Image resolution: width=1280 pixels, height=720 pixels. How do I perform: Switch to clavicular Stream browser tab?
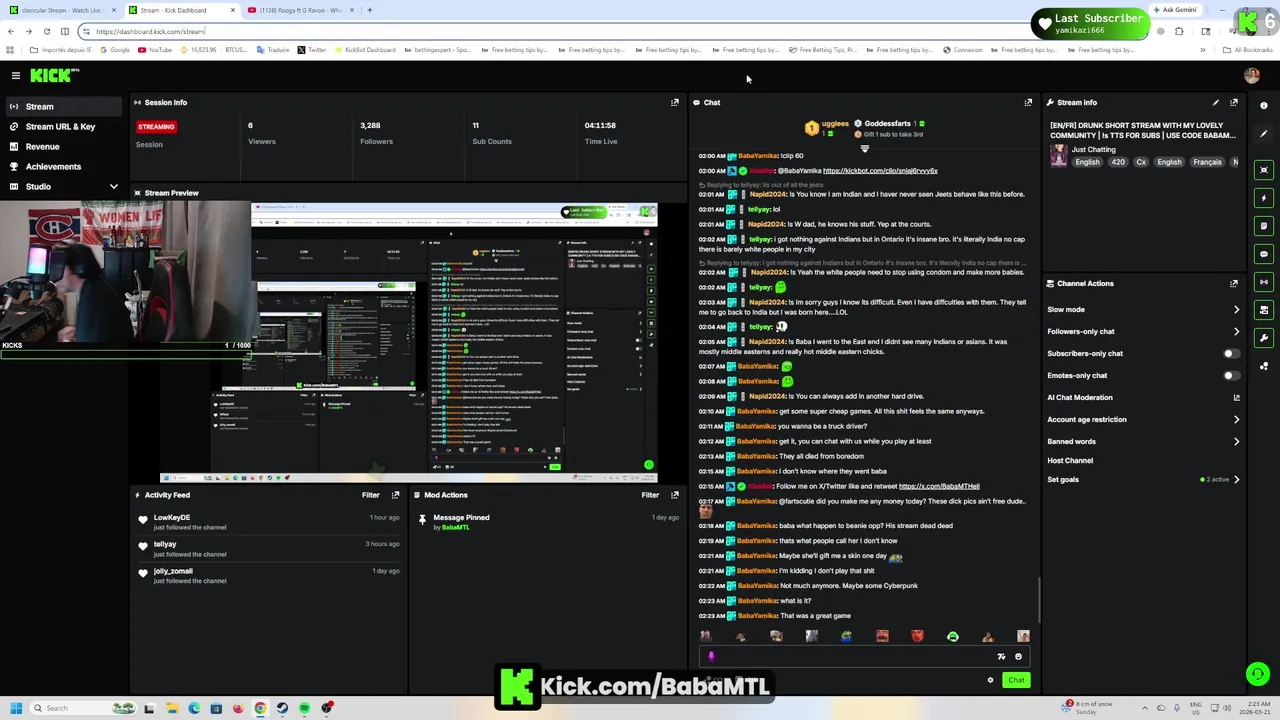coord(61,10)
